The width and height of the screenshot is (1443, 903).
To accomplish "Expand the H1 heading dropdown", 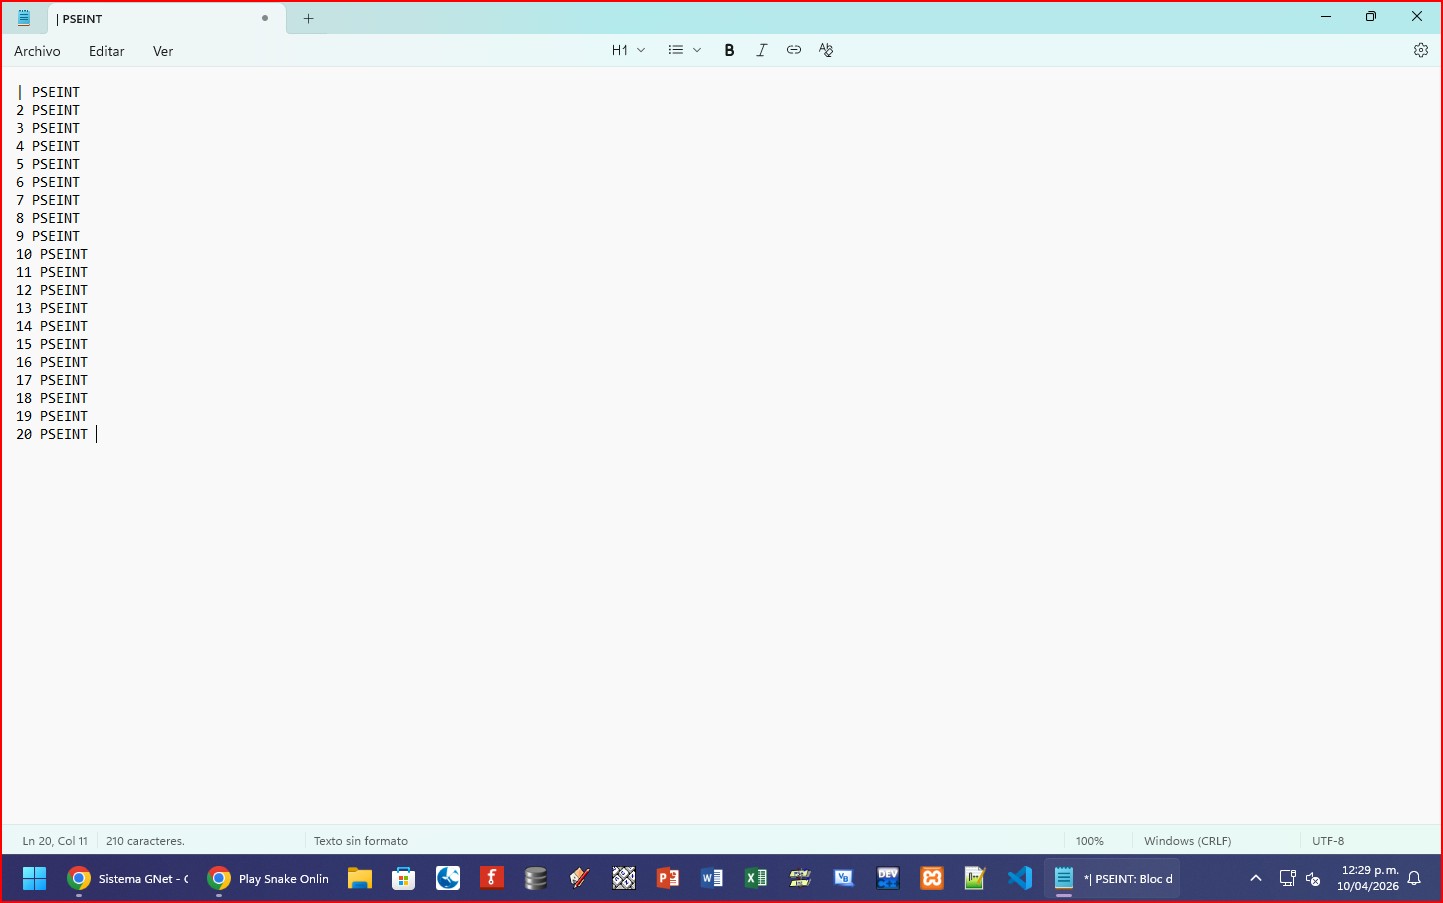I will (x=628, y=50).
